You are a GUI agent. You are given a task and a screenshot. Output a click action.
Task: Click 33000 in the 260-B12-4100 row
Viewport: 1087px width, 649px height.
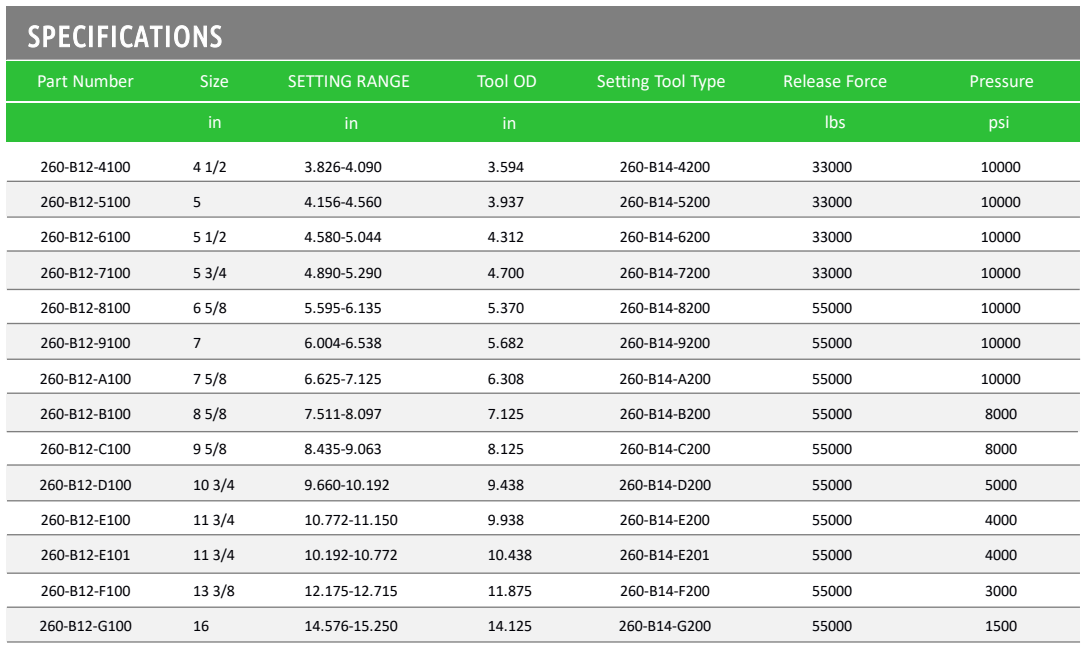click(832, 167)
